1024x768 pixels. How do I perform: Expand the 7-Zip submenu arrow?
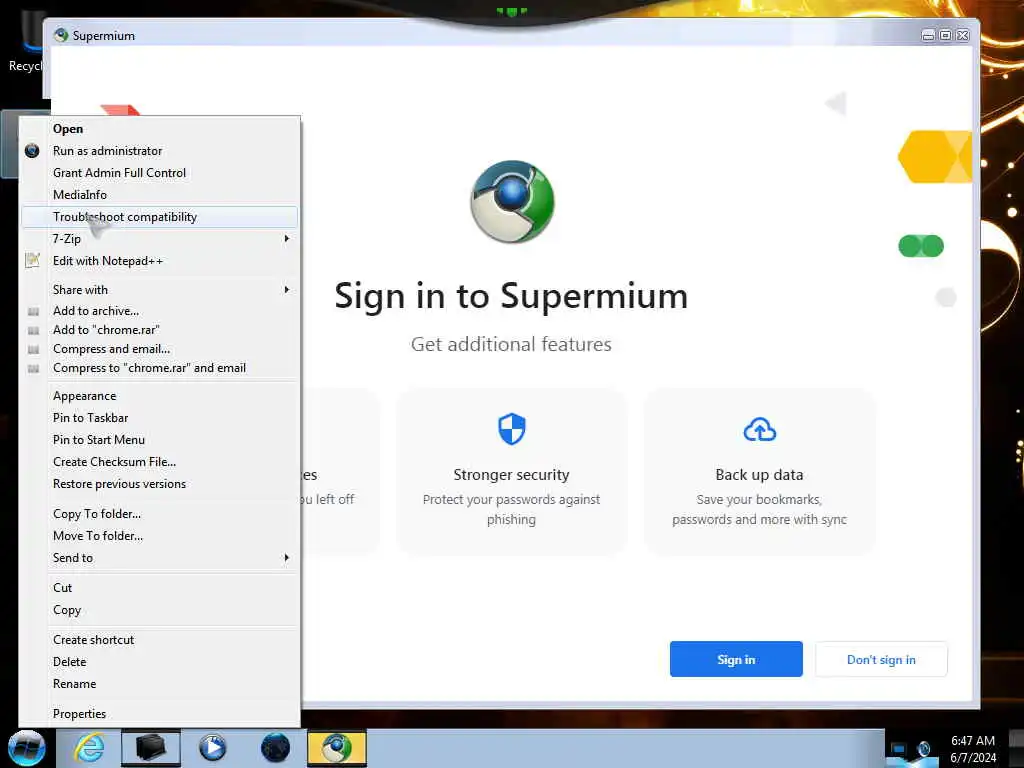(286, 239)
